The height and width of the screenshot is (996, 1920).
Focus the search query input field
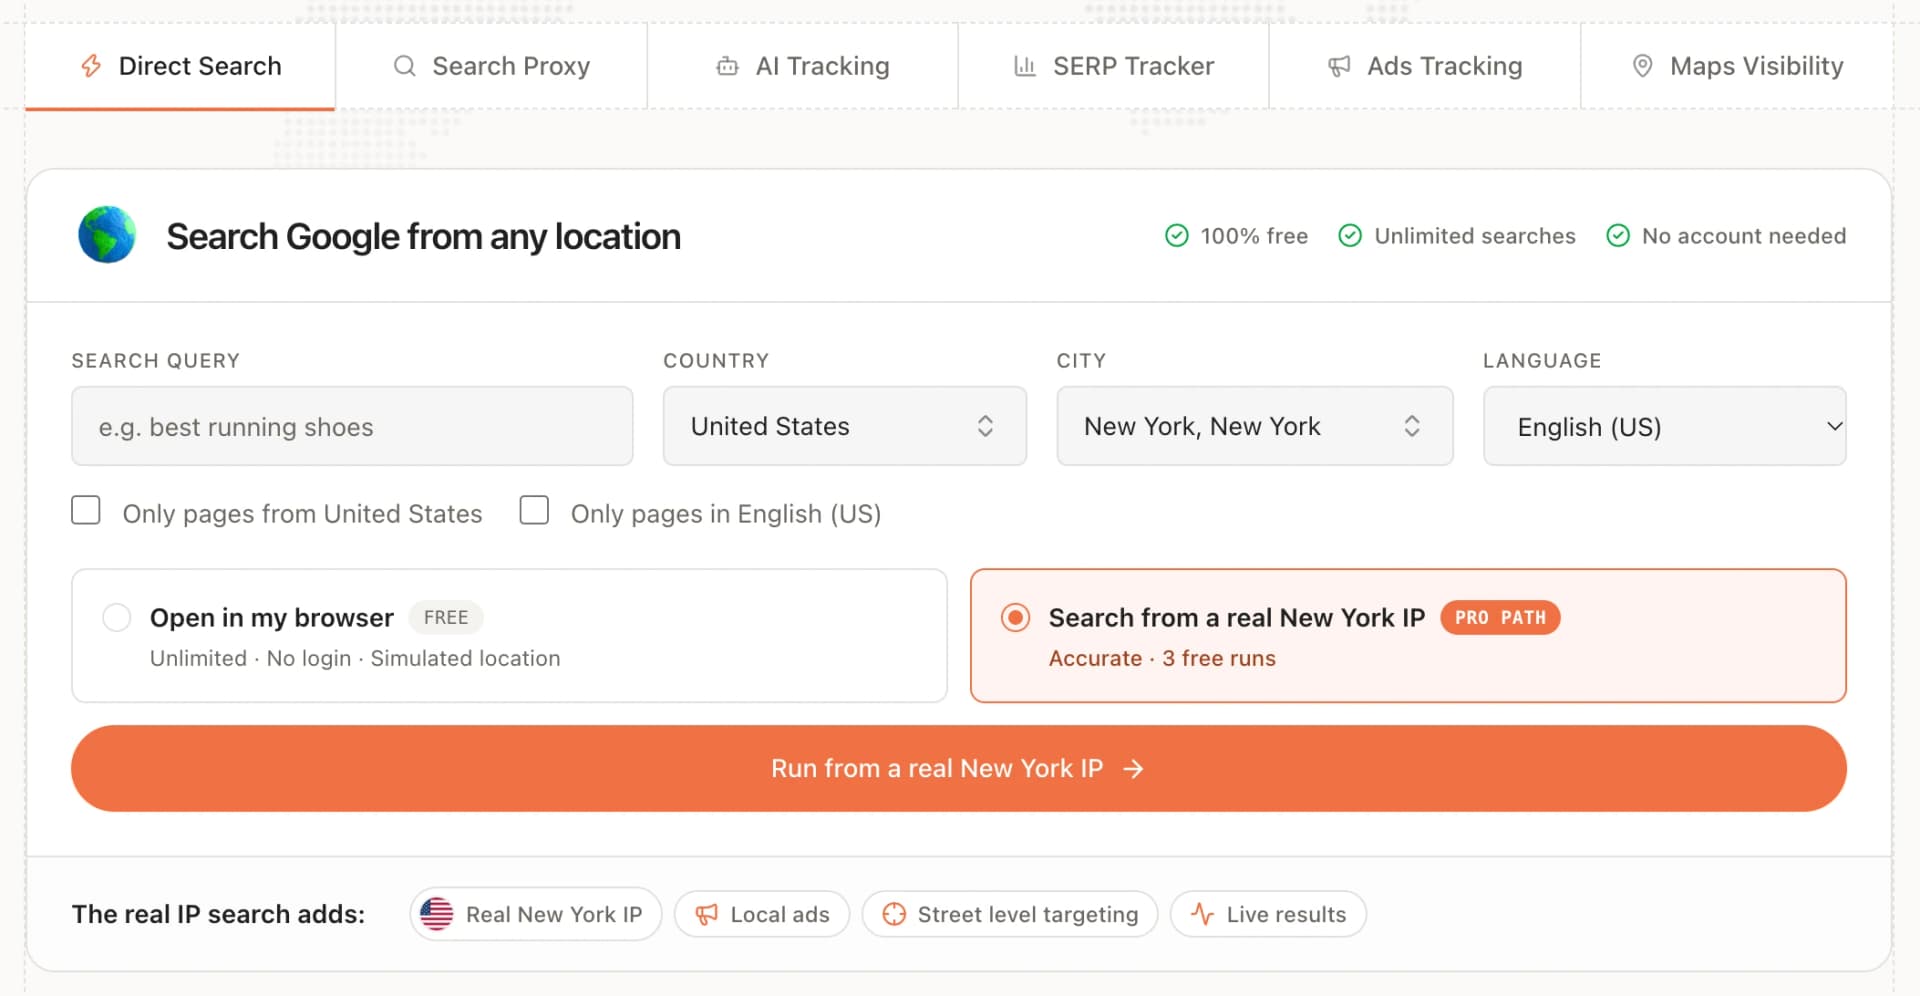coord(352,426)
